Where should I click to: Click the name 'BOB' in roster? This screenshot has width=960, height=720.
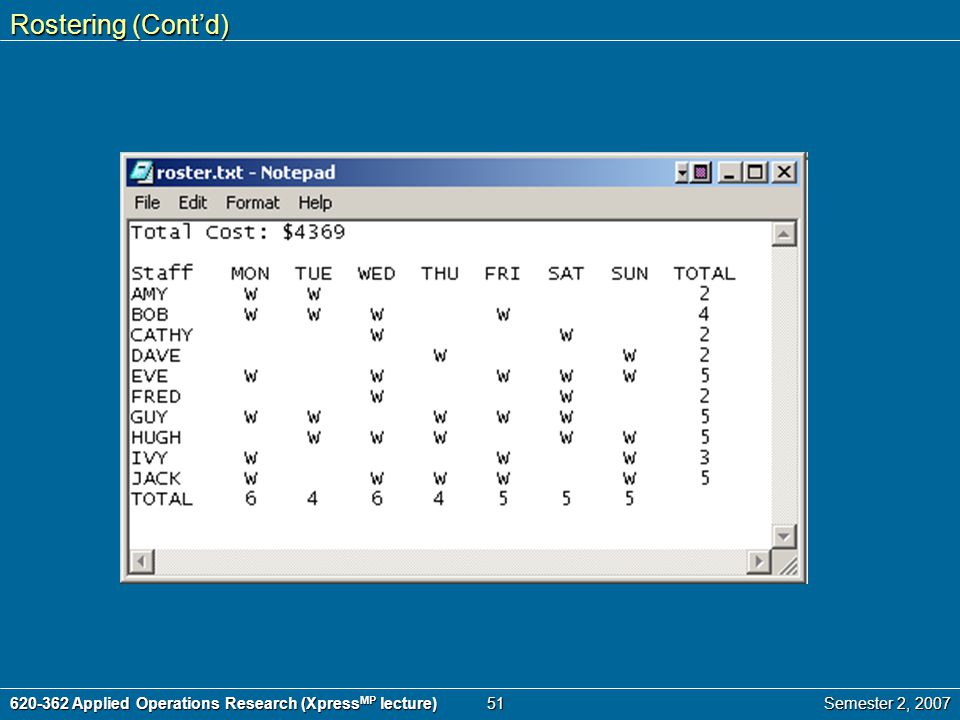point(149,315)
